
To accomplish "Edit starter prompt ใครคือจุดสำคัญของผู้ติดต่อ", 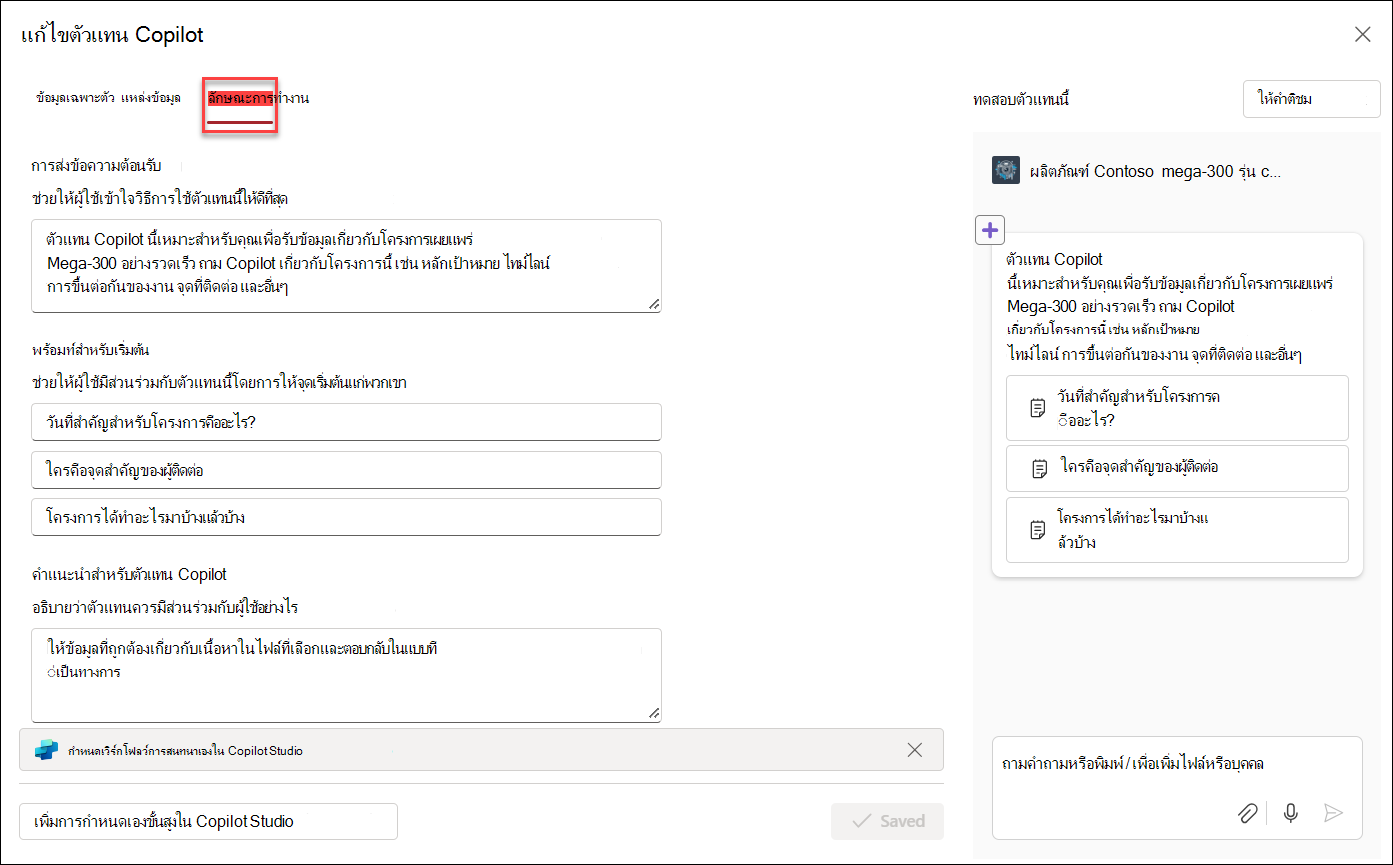I will tap(346, 469).
